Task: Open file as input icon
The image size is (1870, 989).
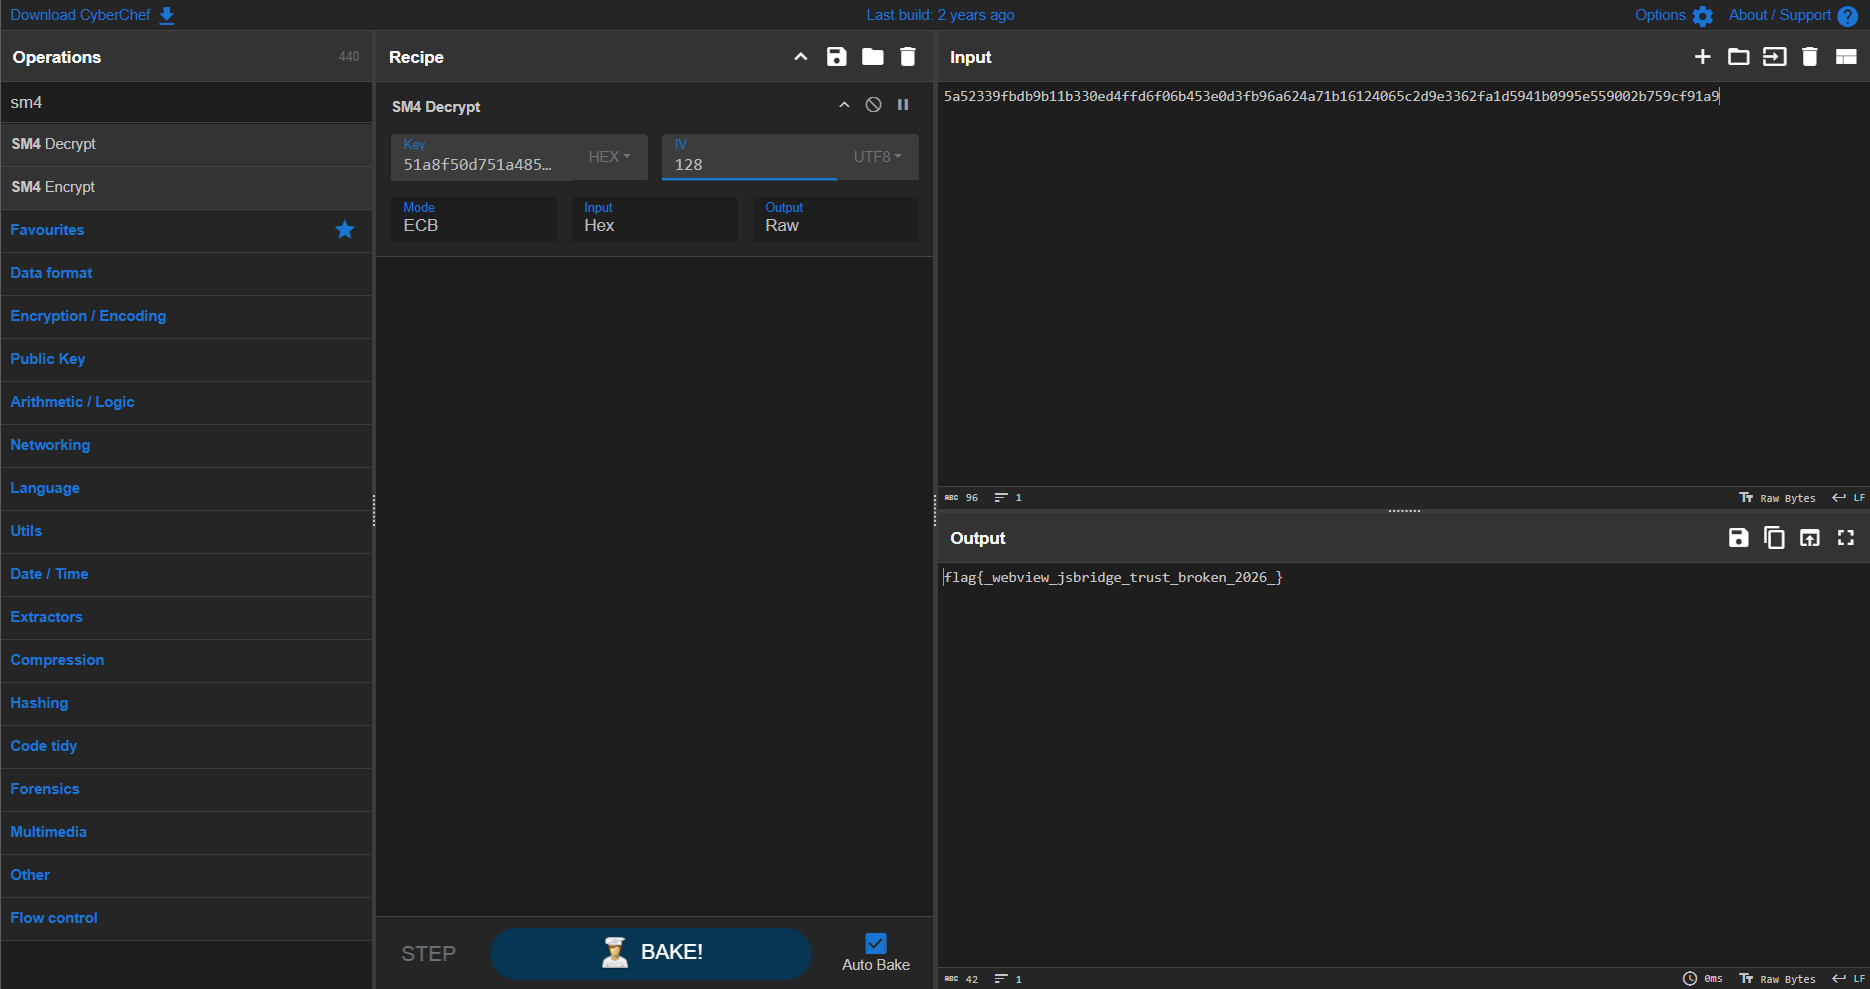Action: pyautogui.click(x=1739, y=57)
